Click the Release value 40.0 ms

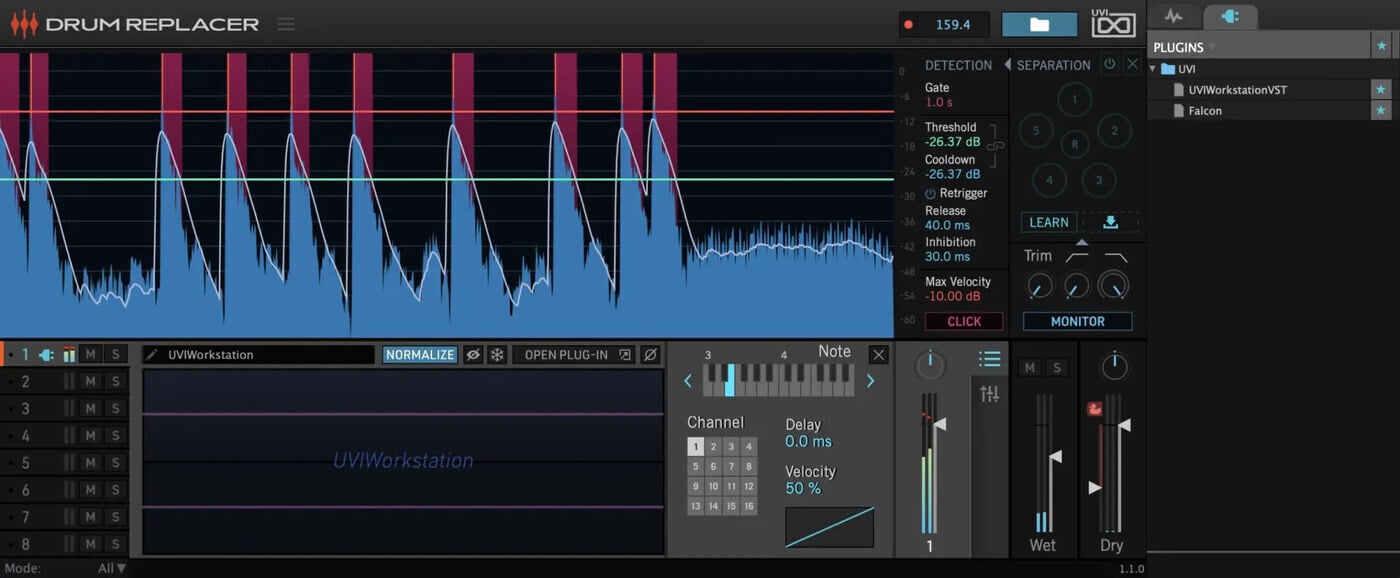coord(947,225)
